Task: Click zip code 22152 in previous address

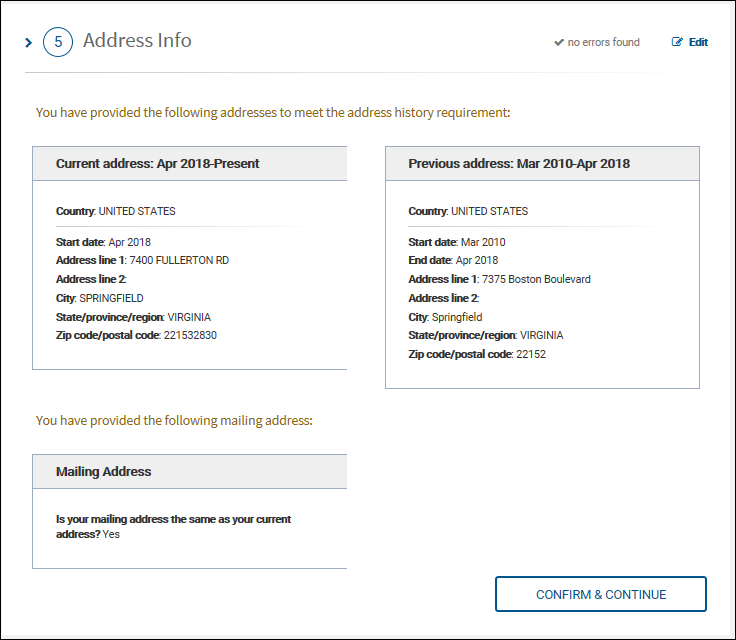Action: tap(530, 354)
